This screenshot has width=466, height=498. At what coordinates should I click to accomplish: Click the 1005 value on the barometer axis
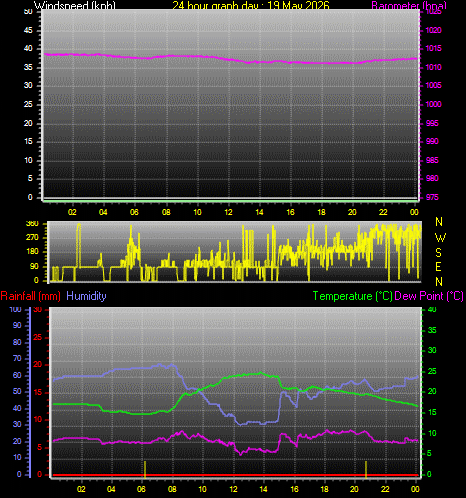click(433, 86)
